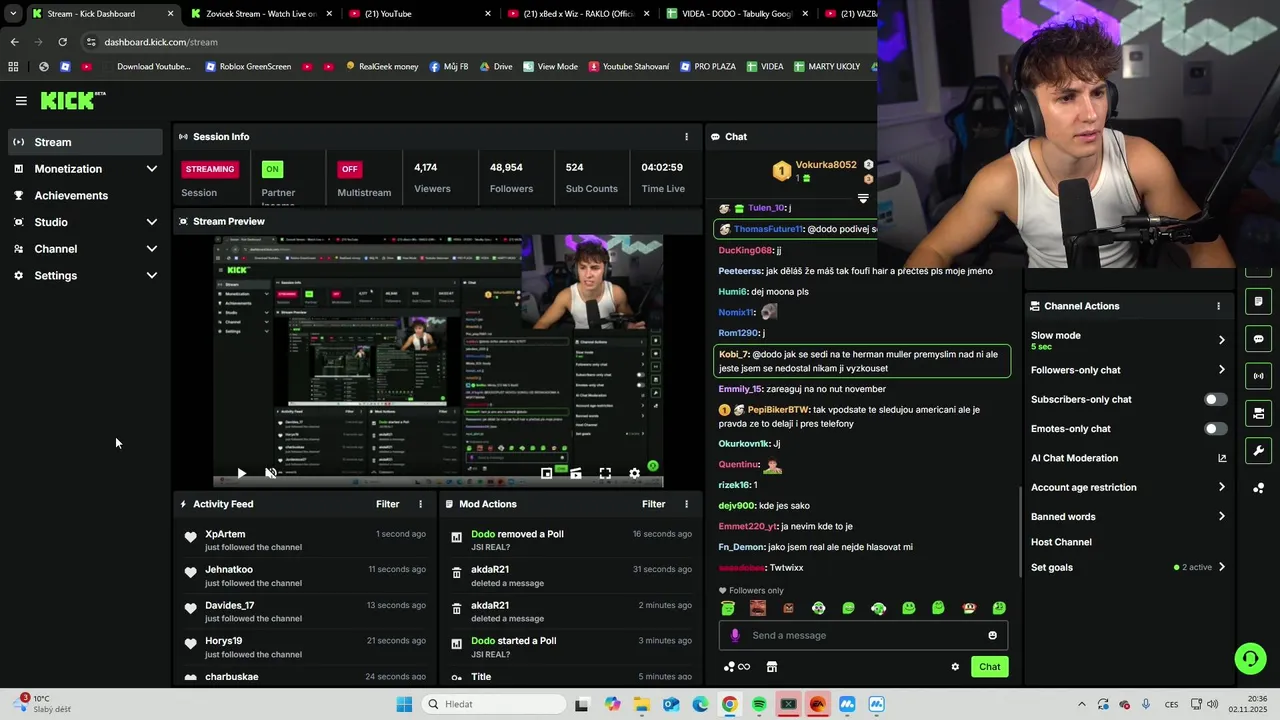Select Stream in the sidebar
1280x720 pixels.
(85, 142)
